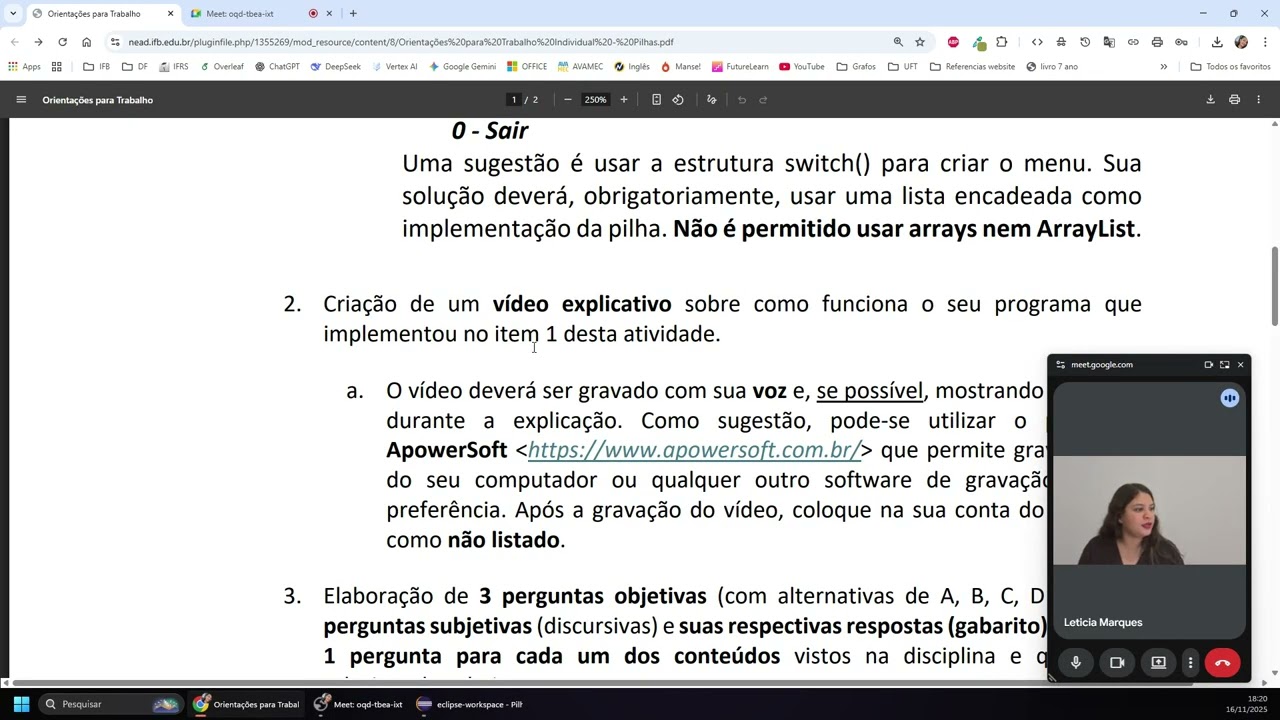Screen dimensions: 1280x720
Task: Open PDF viewer more actions menu
Action: [1259, 100]
